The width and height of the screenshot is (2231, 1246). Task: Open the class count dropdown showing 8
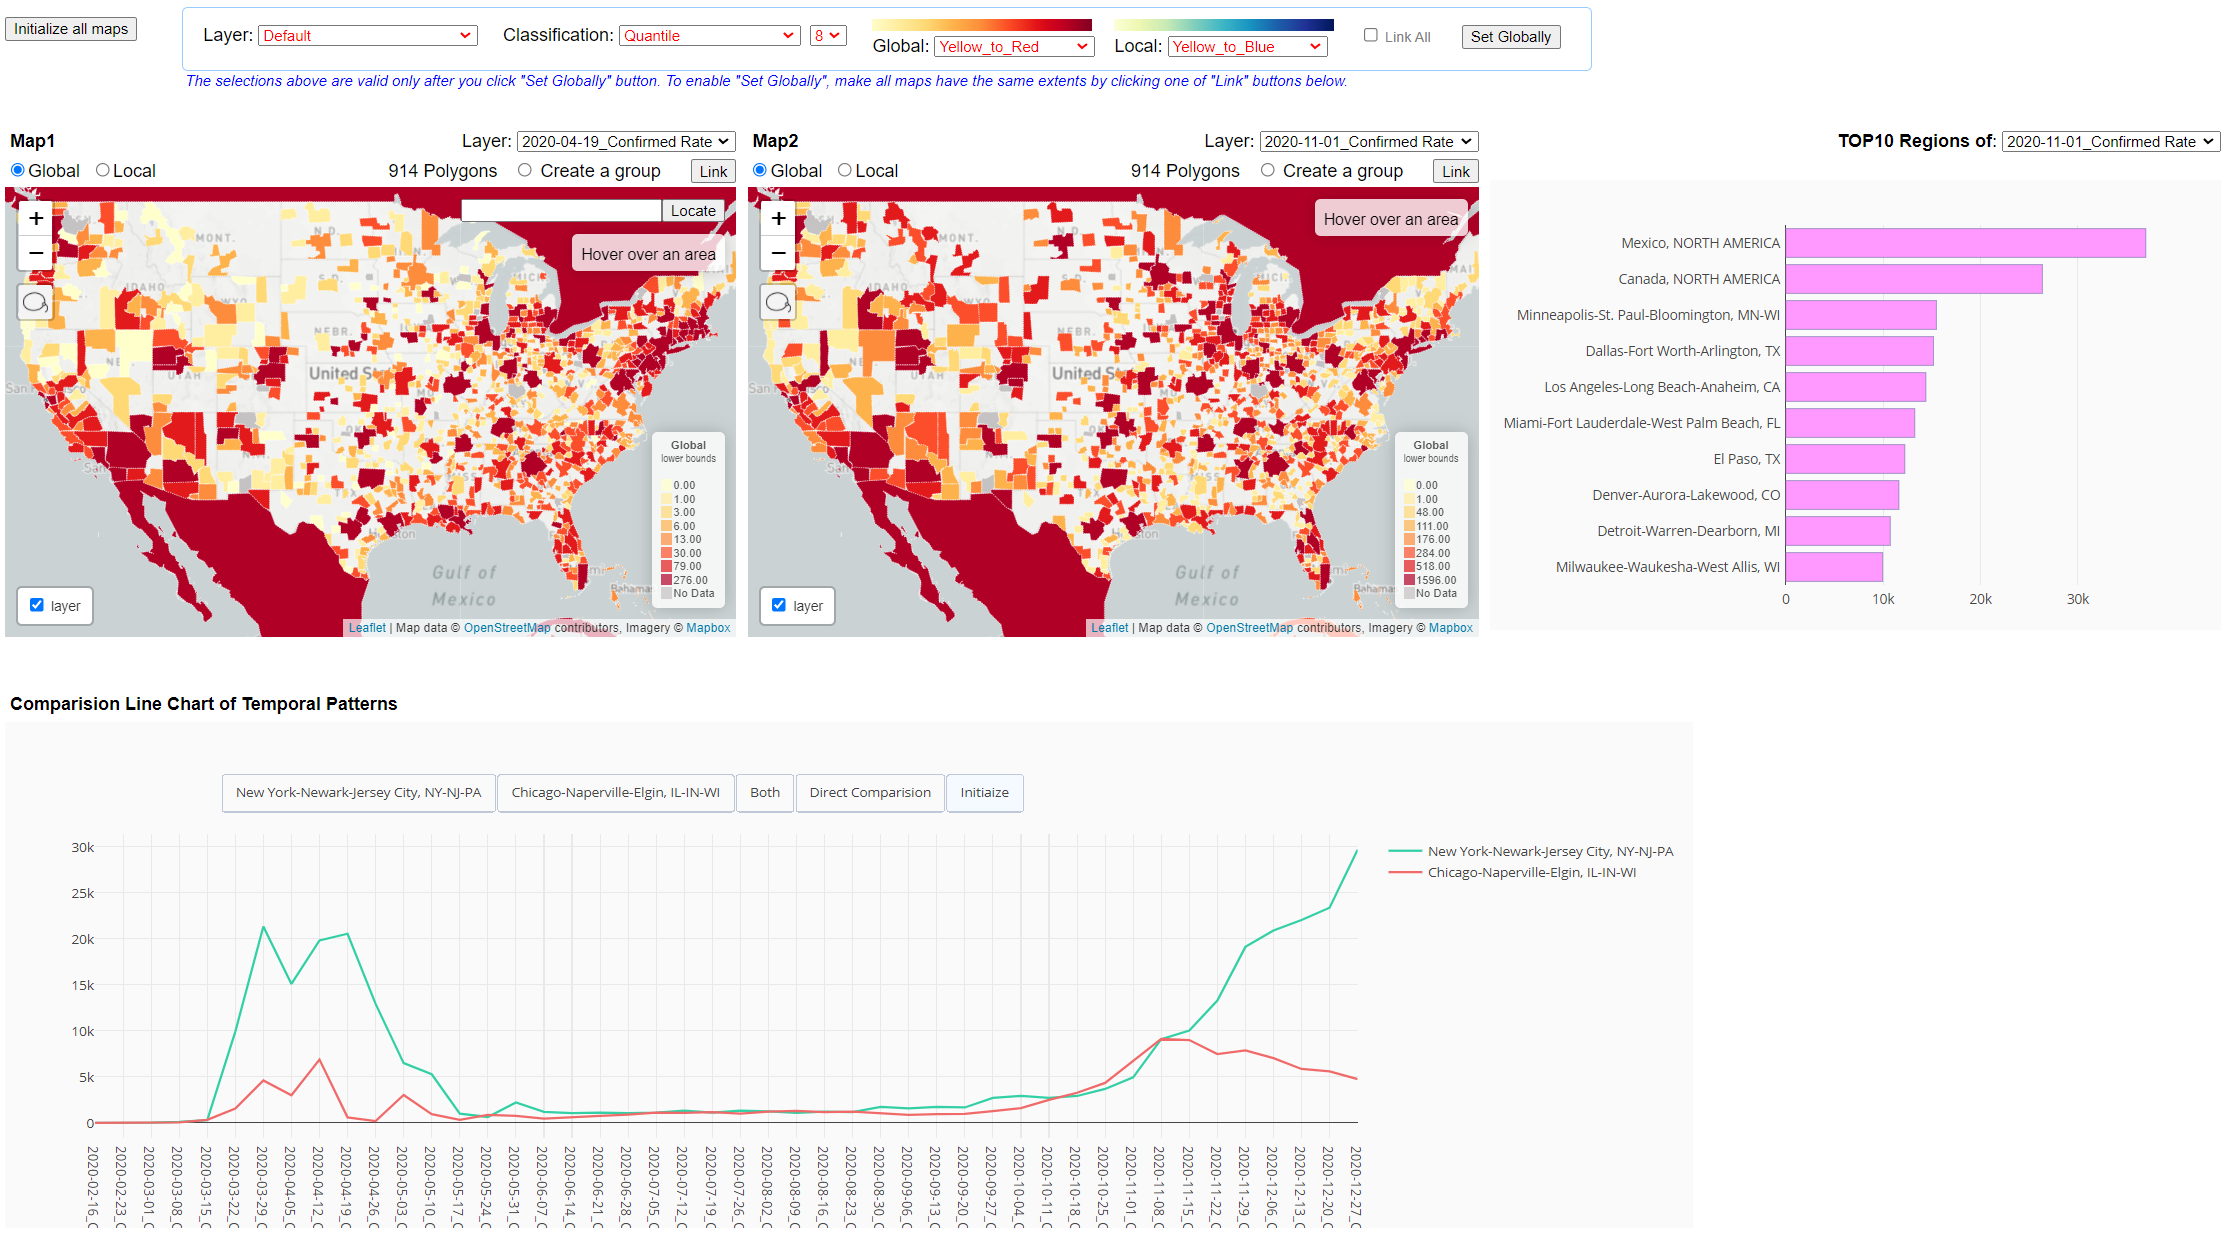pos(828,36)
